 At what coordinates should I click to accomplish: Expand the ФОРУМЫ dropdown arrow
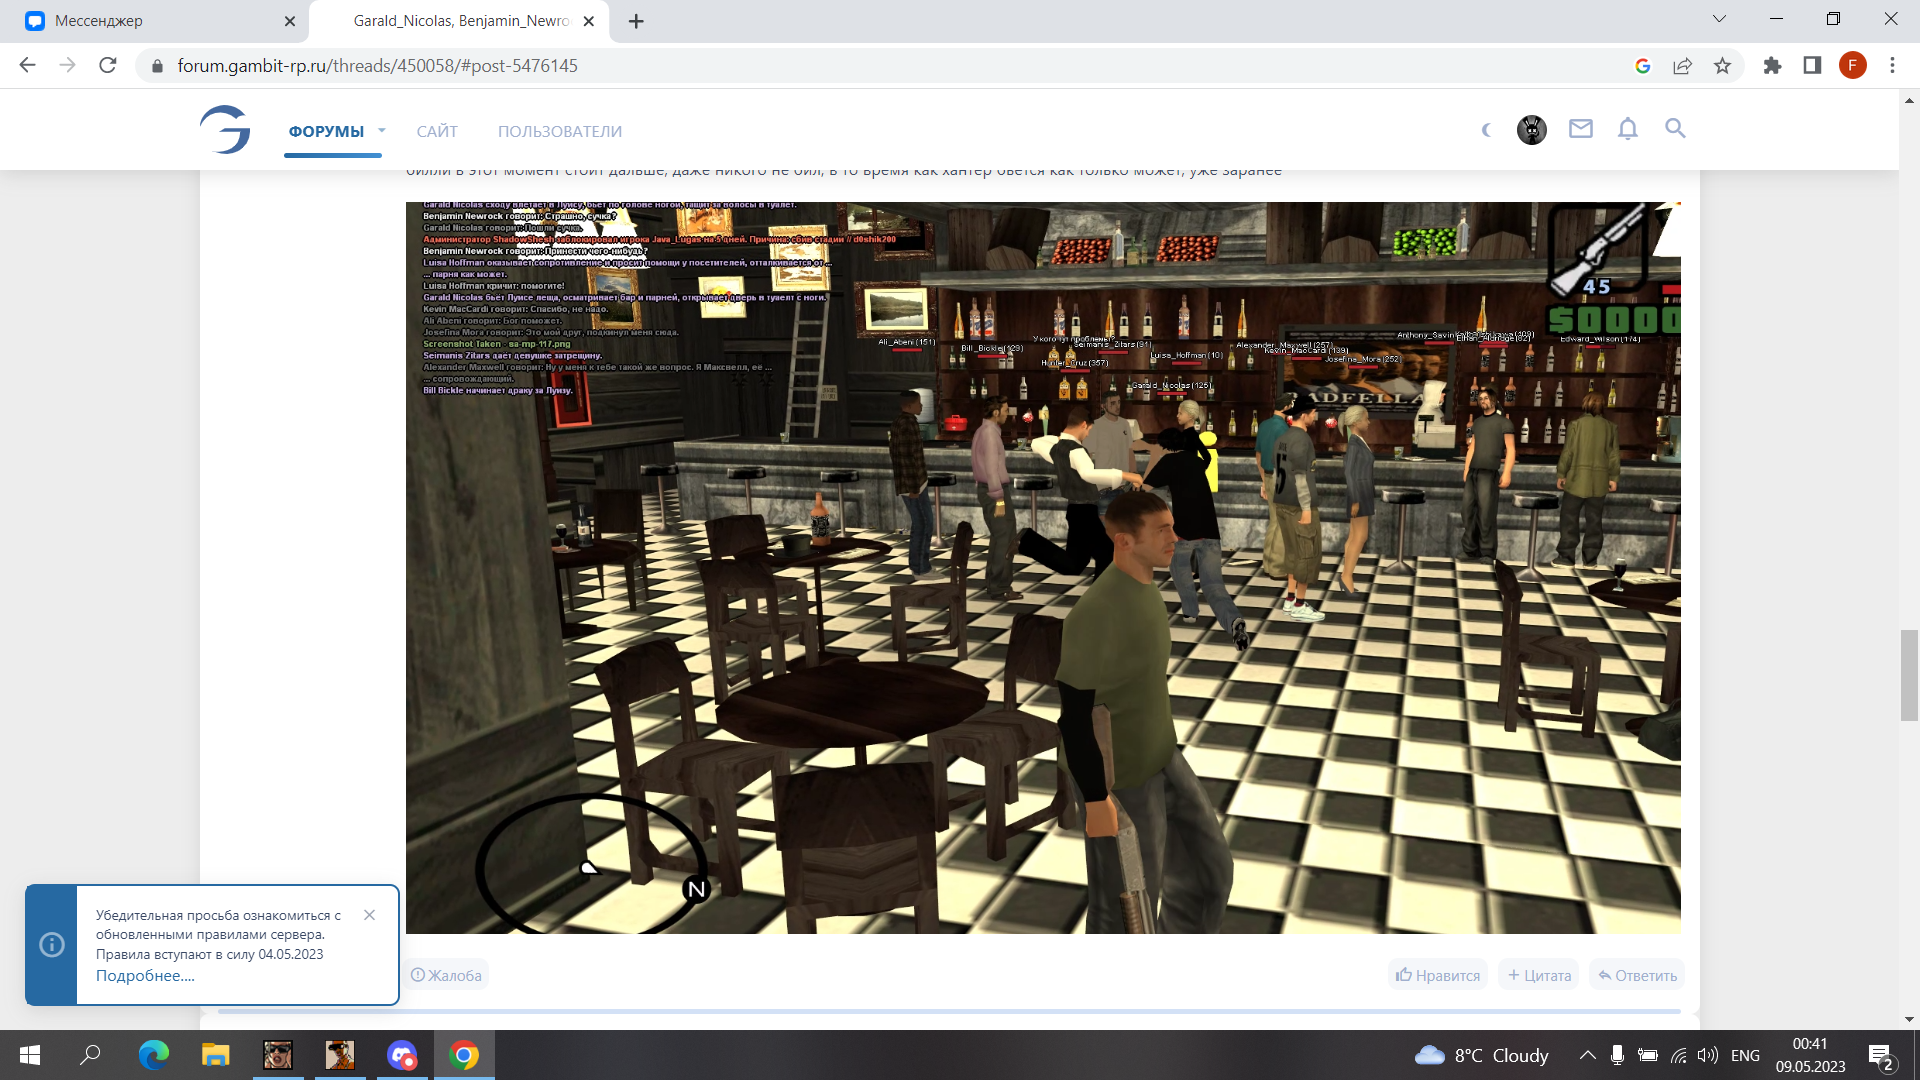click(x=382, y=131)
